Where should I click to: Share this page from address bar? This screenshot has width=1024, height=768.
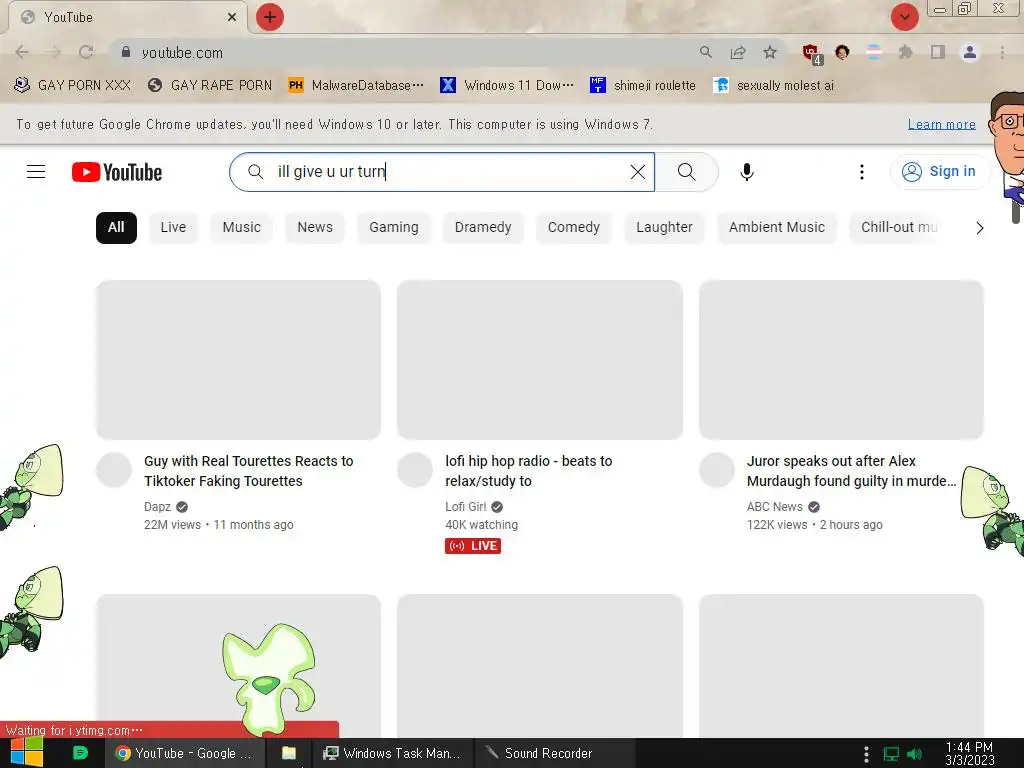click(x=738, y=52)
